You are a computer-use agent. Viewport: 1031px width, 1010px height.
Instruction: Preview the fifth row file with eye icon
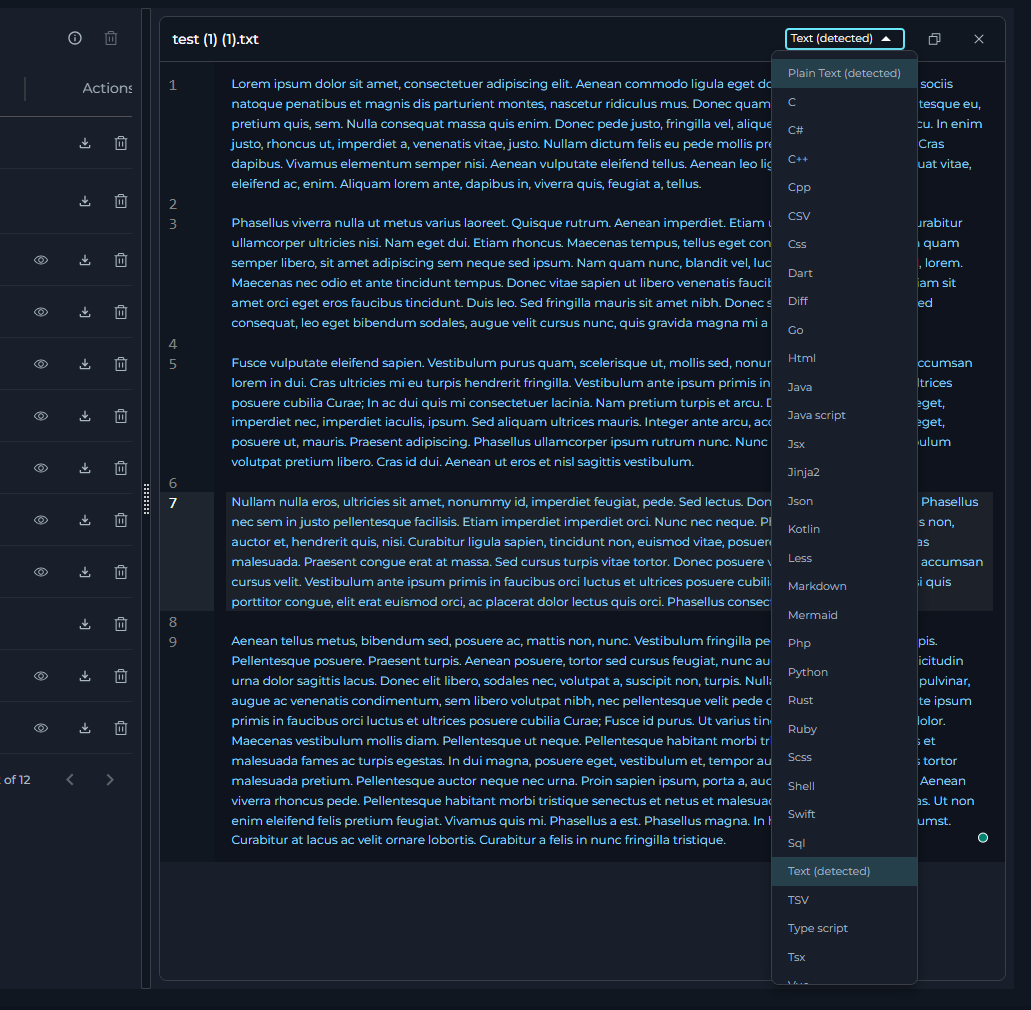pos(41,364)
